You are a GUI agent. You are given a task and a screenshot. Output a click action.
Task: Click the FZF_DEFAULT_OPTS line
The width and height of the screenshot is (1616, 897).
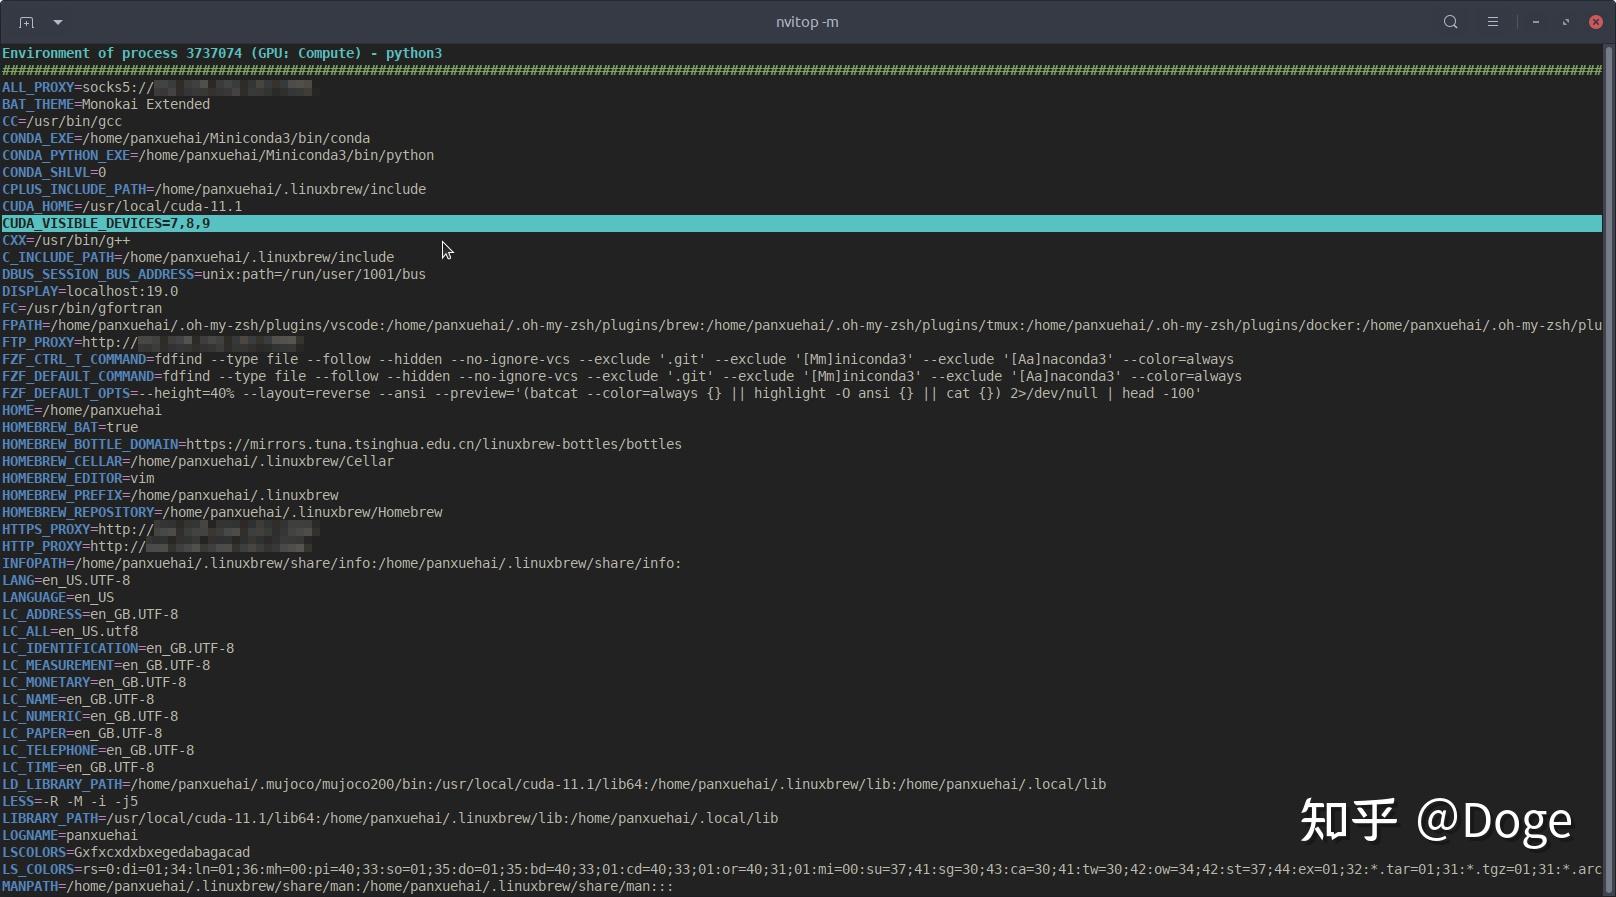[602, 393]
